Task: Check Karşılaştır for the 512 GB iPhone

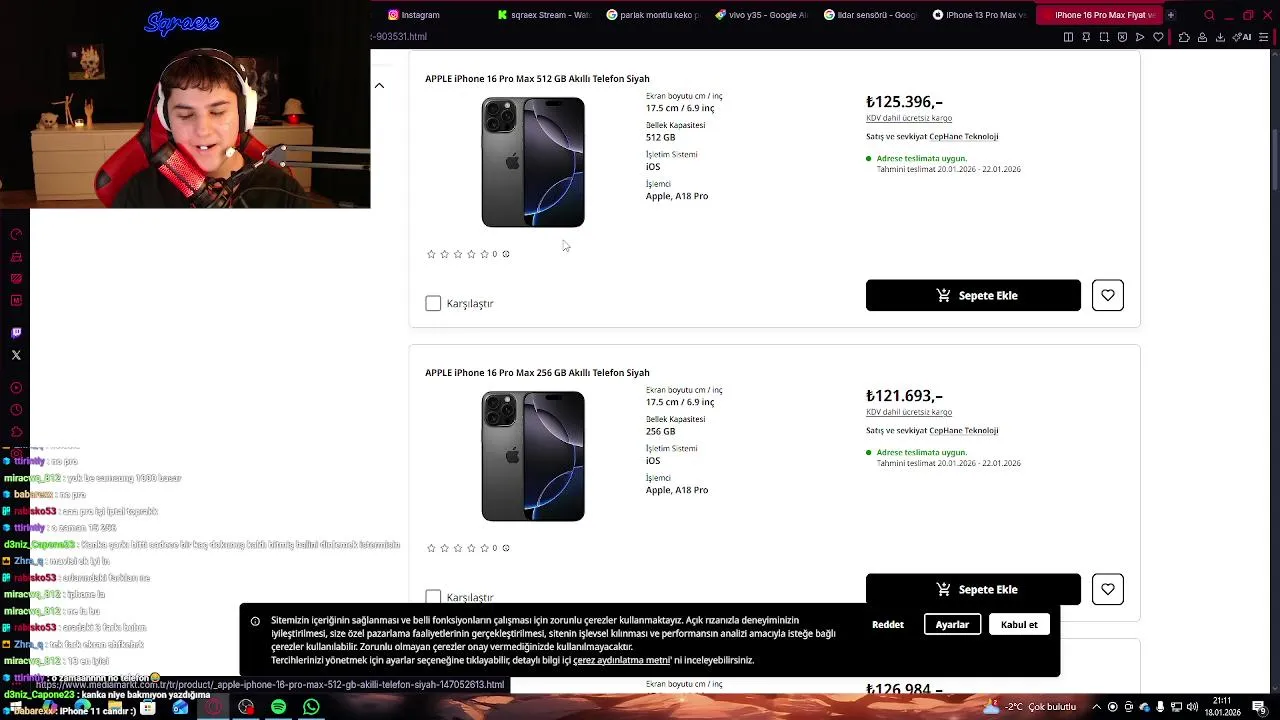Action: point(433,303)
